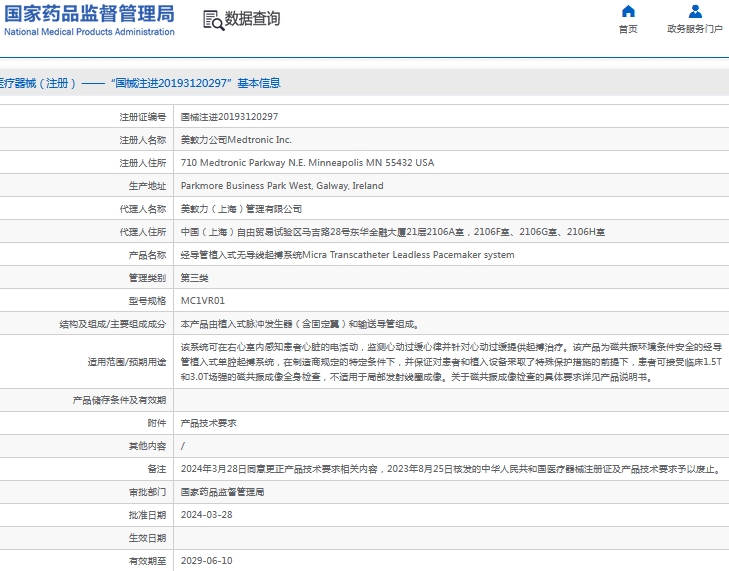Click the 备注 row label
This screenshot has height=571, width=729.
157,469
